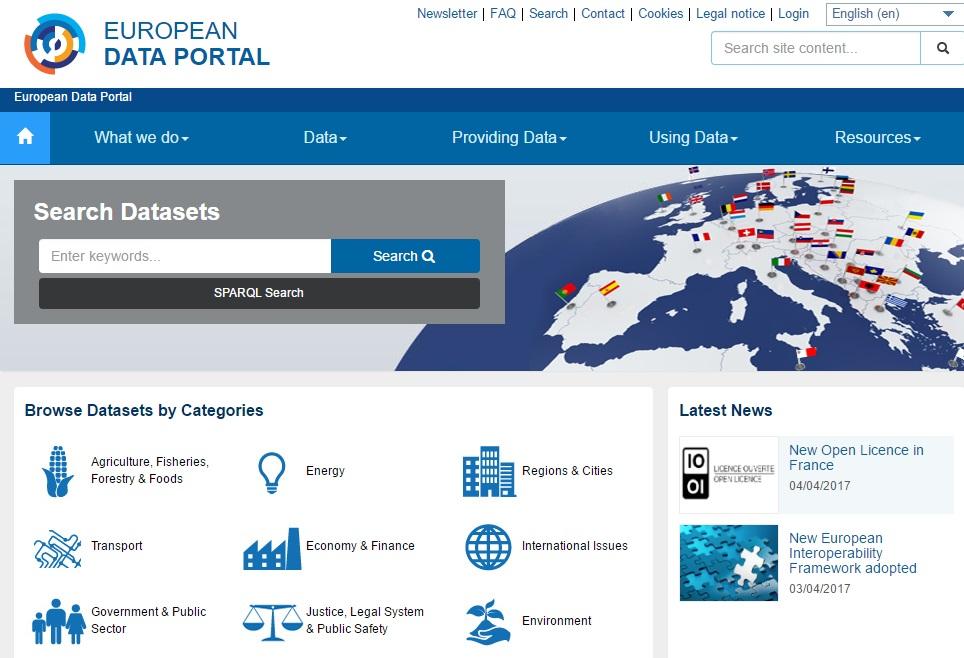
Task: Click the SPARQL Search button
Action: click(x=259, y=293)
